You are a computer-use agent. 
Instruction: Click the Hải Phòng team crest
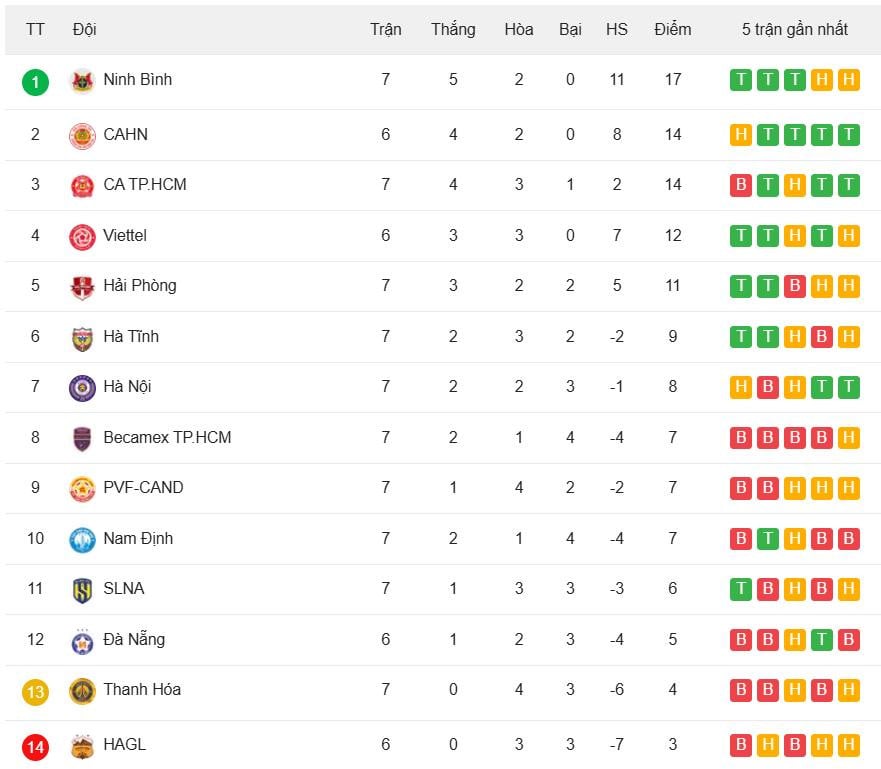(82, 287)
